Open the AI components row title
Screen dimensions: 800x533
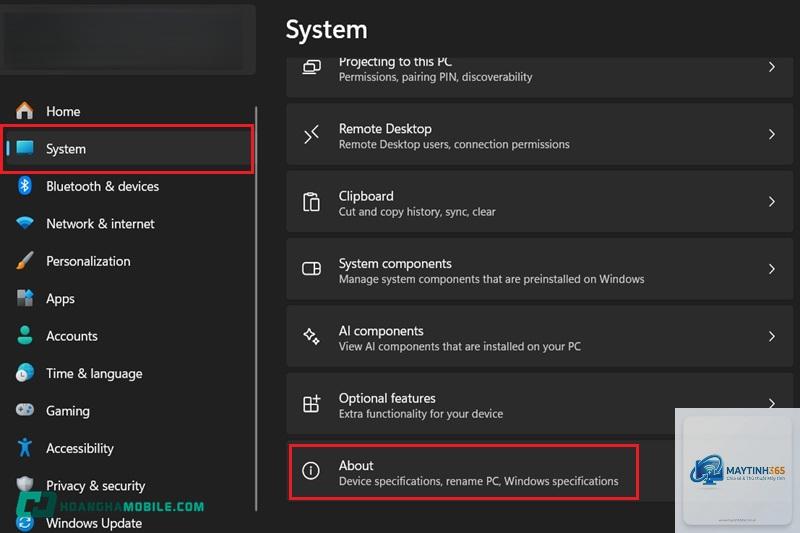(x=381, y=331)
